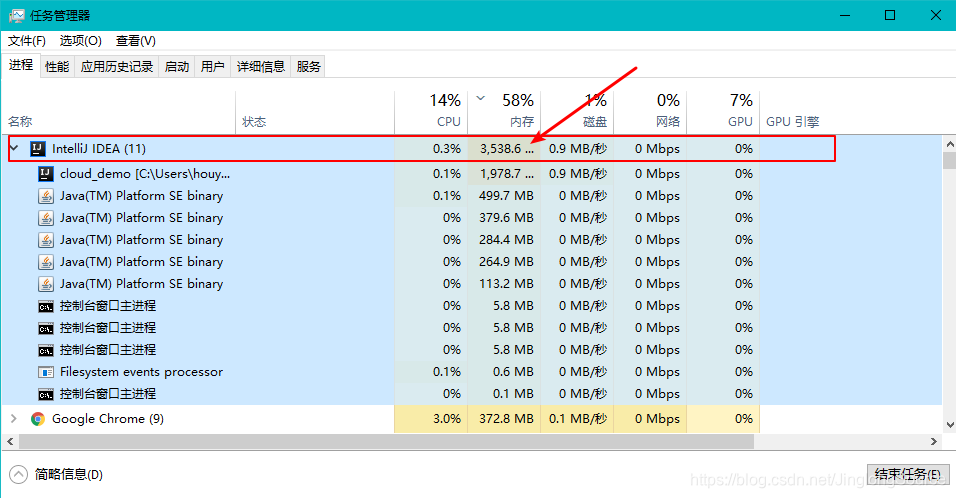This screenshot has height=498, width=956.
Task: Click the IntelliJ IDEA (11) group icon
Action: click(x=38, y=149)
